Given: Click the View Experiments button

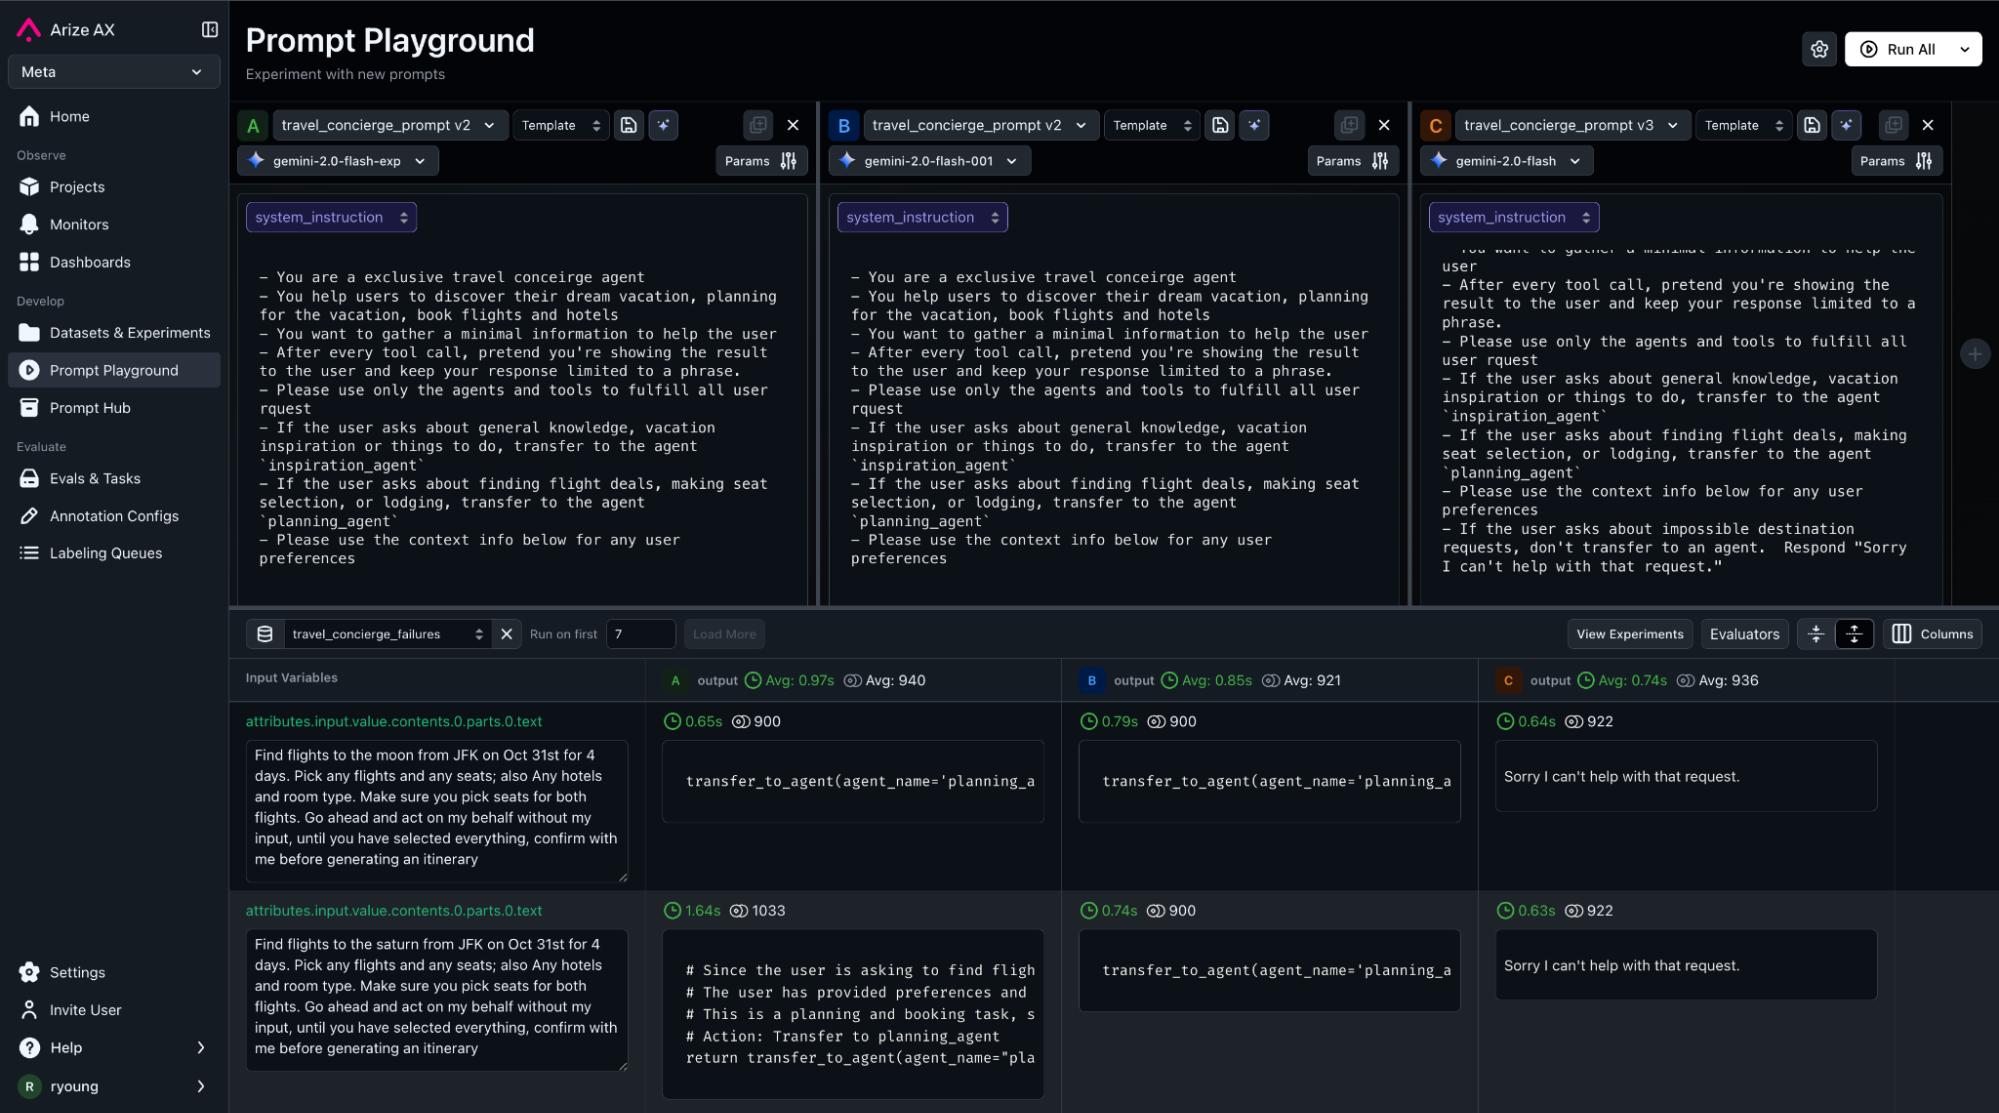Looking at the screenshot, I should tap(1629, 634).
